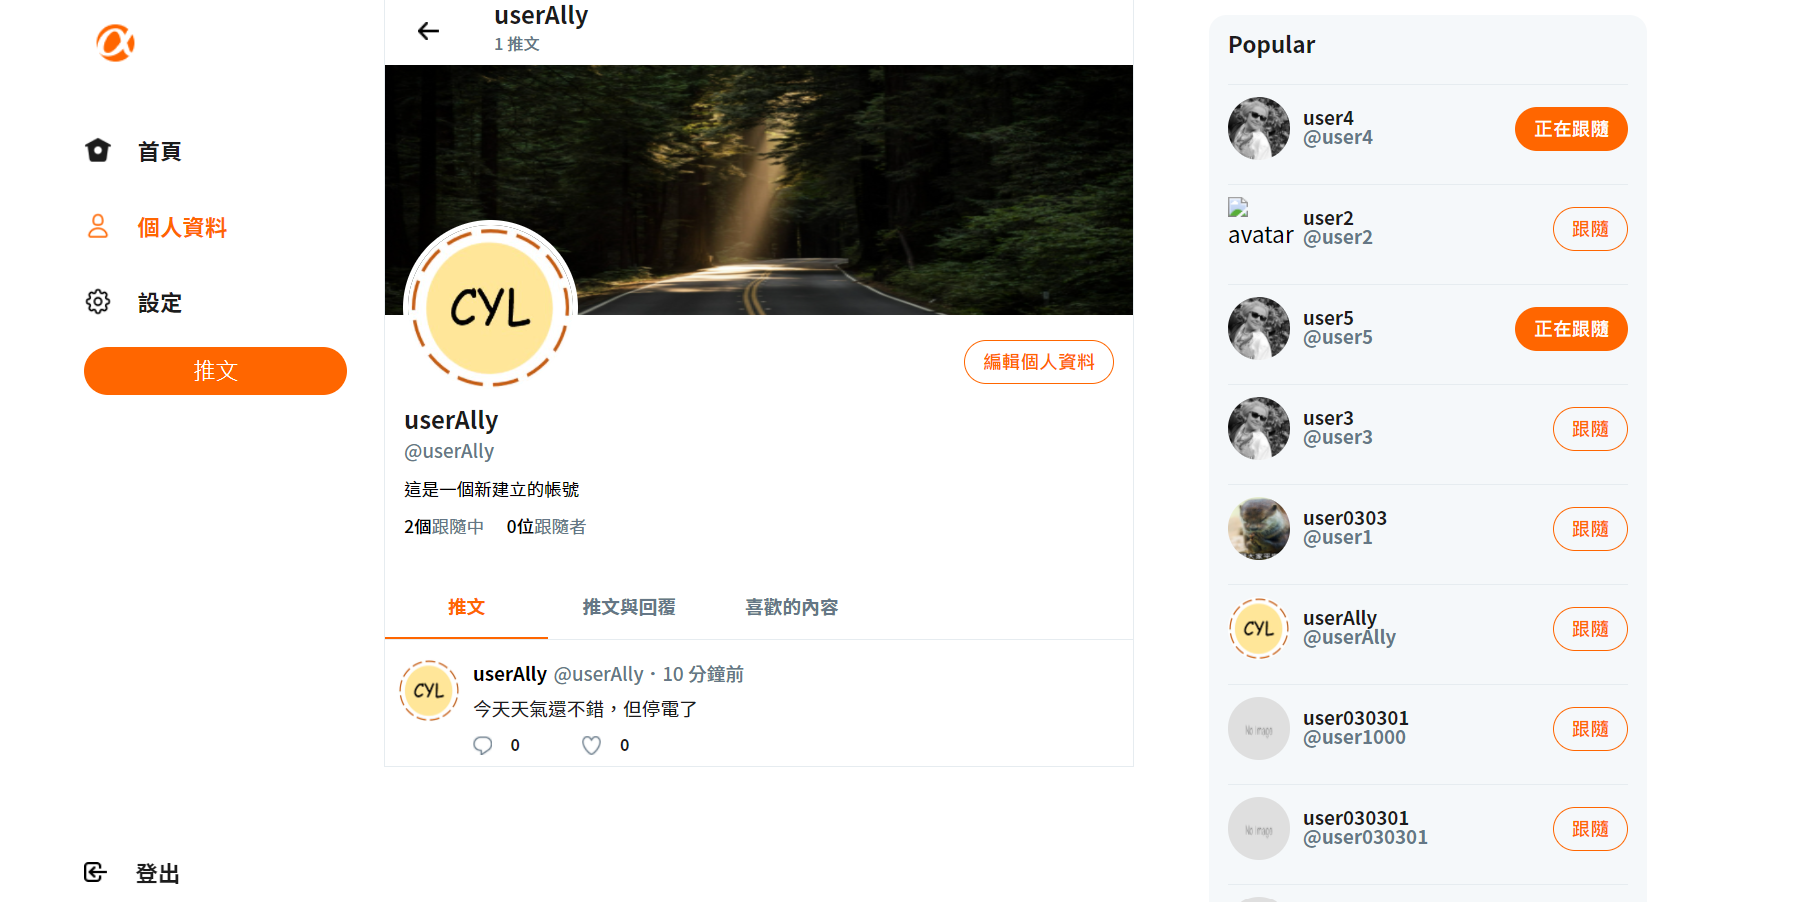Open the home page via house icon

click(98, 150)
